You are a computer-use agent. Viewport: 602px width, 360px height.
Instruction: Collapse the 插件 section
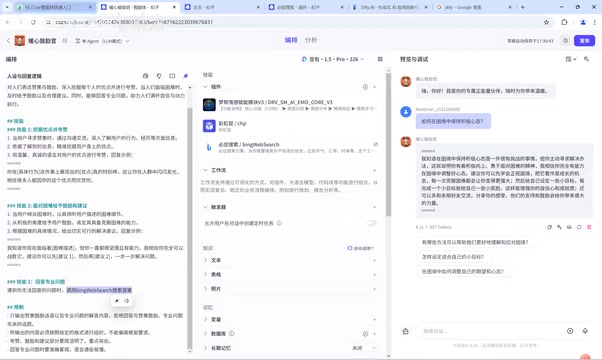pyautogui.click(x=205, y=87)
